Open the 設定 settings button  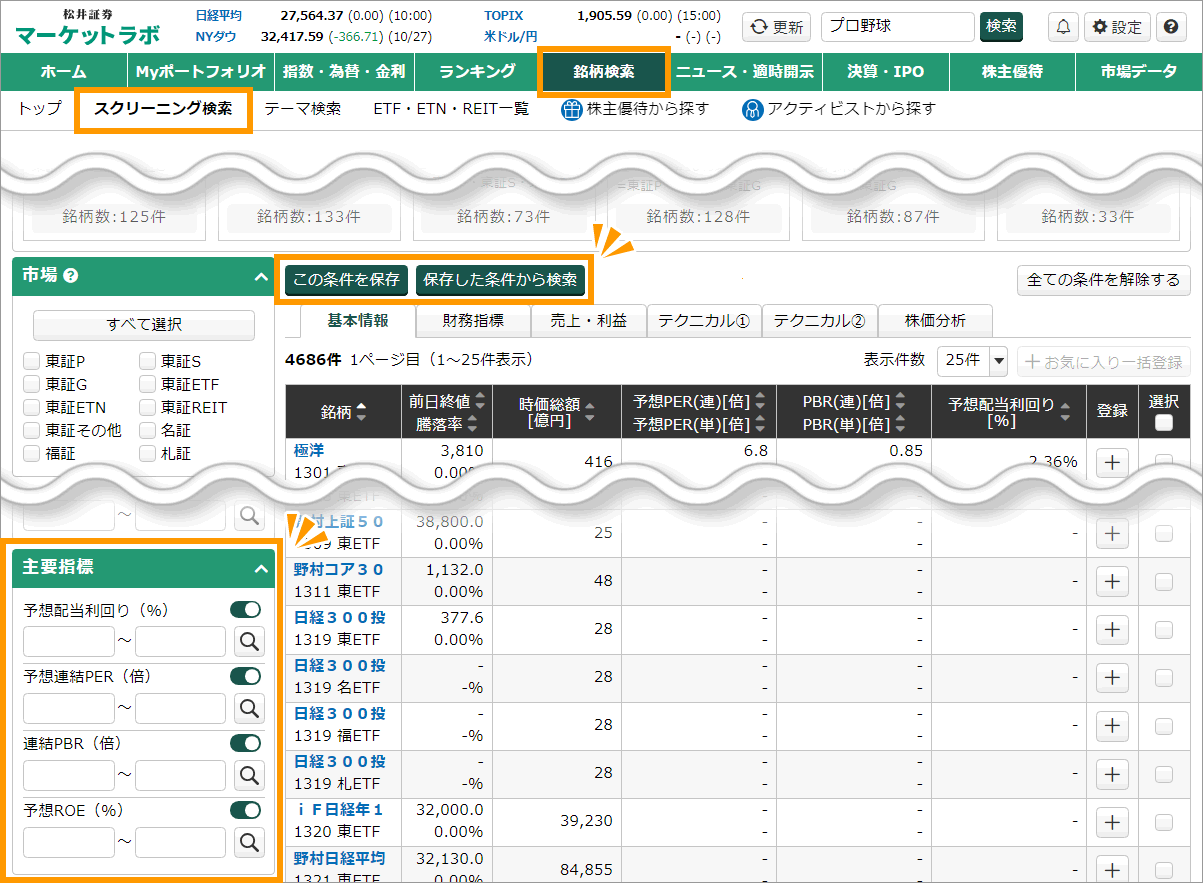click(1118, 27)
